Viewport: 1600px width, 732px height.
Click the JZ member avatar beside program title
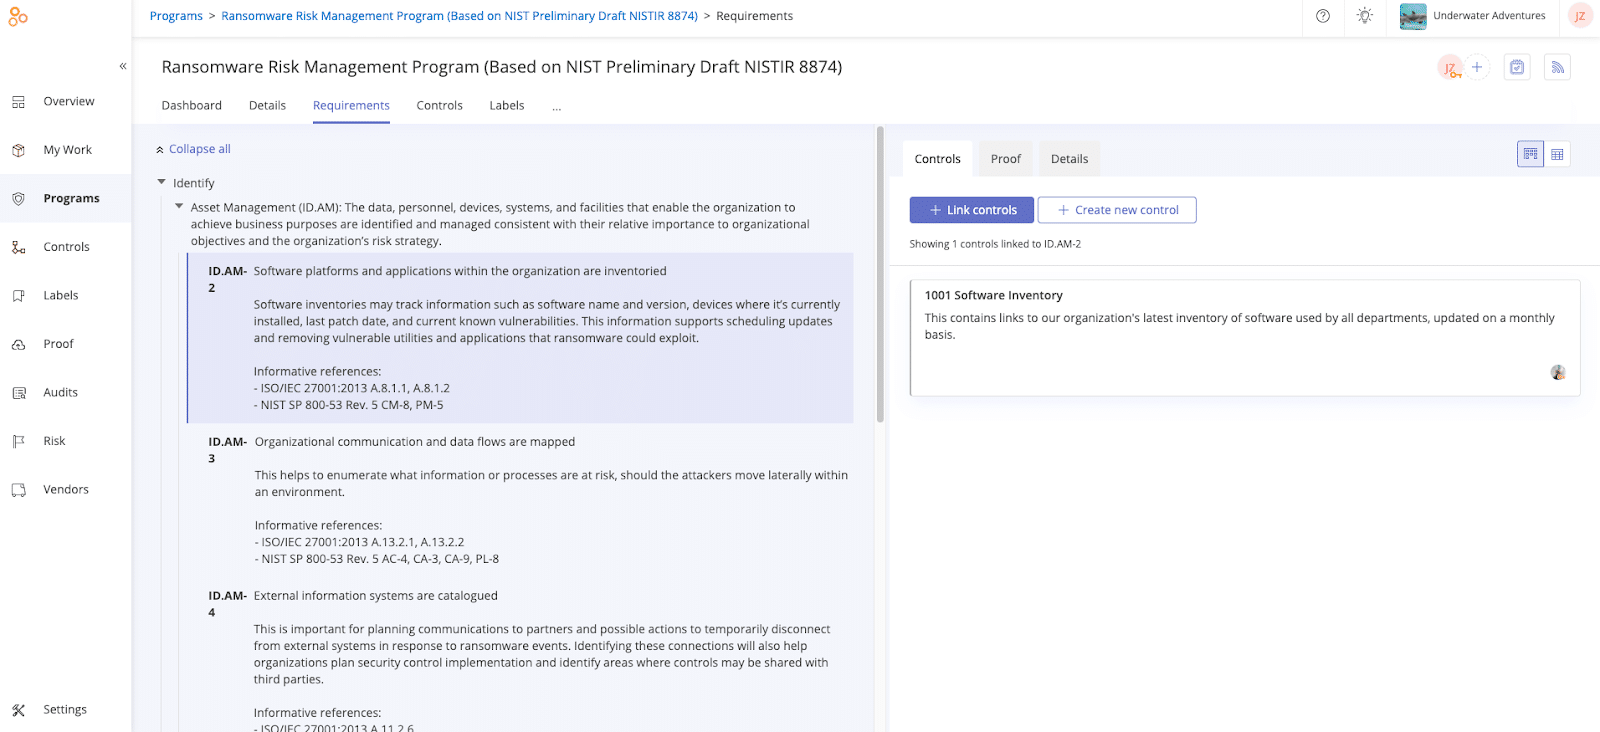coord(1450,68)
